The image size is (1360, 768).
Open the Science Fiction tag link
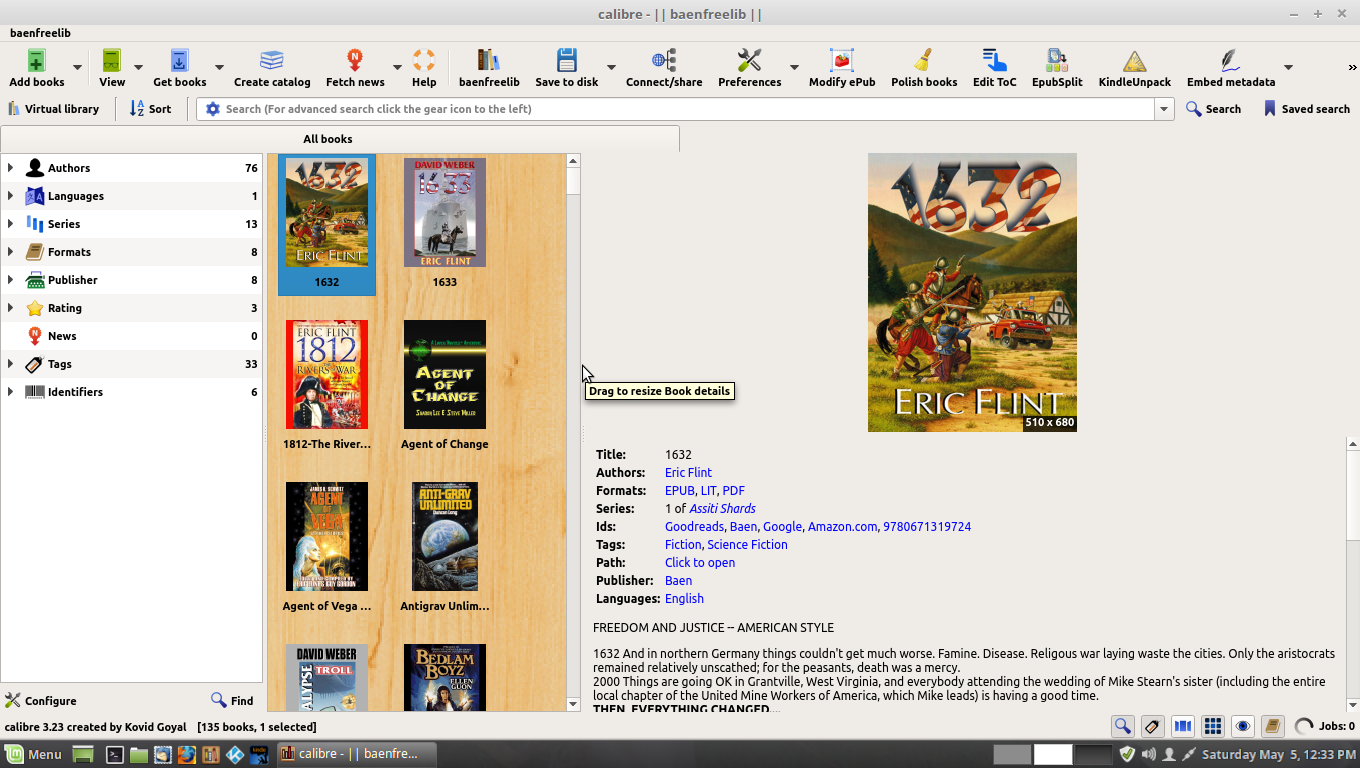[x=747, y=545]
